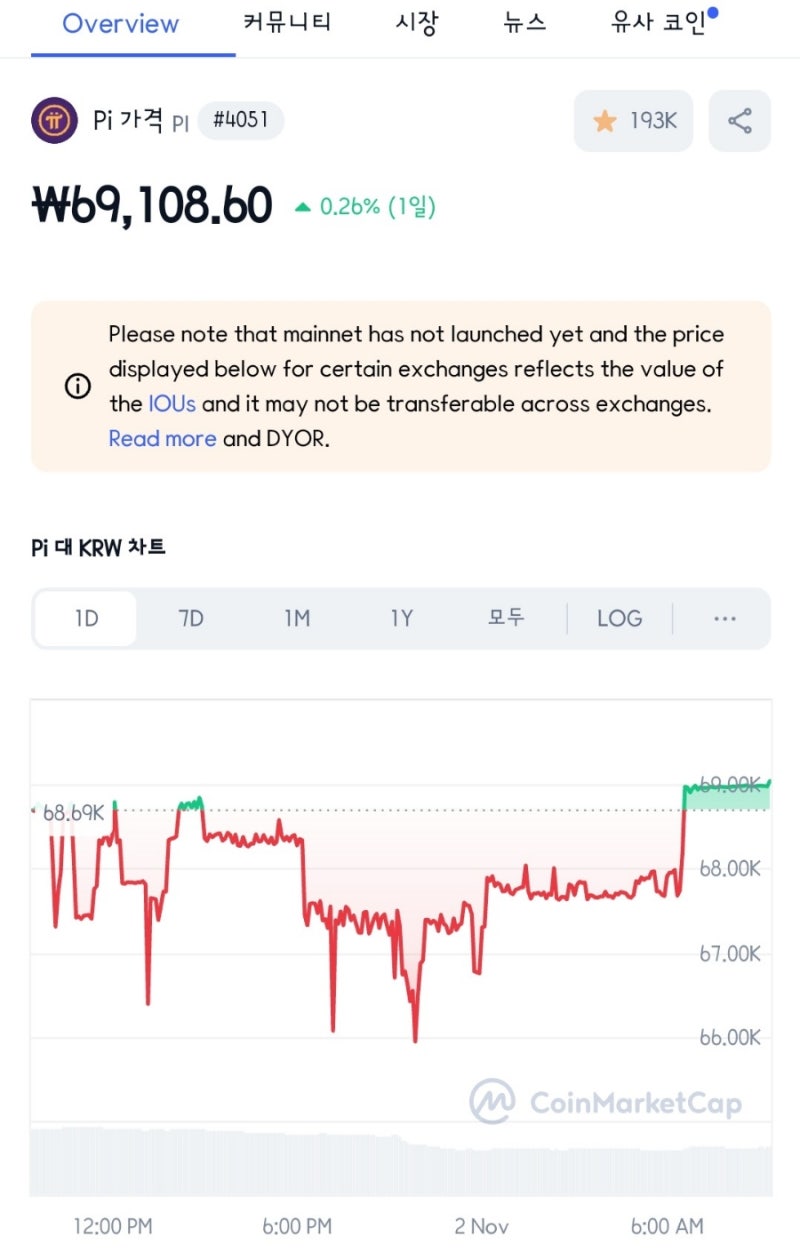Screen dimensions: 800x1253
Task: Click the share icon button
Action: tap(740, 121)
